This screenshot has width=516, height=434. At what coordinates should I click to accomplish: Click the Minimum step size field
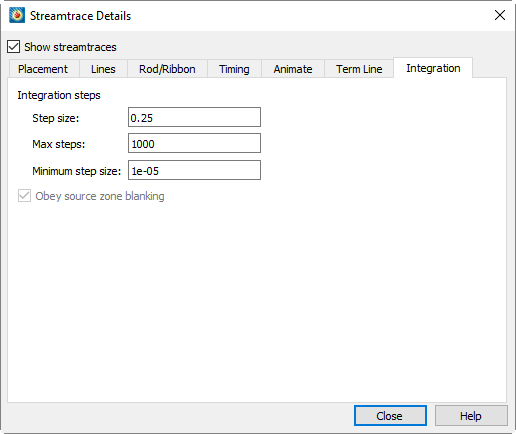194,170
